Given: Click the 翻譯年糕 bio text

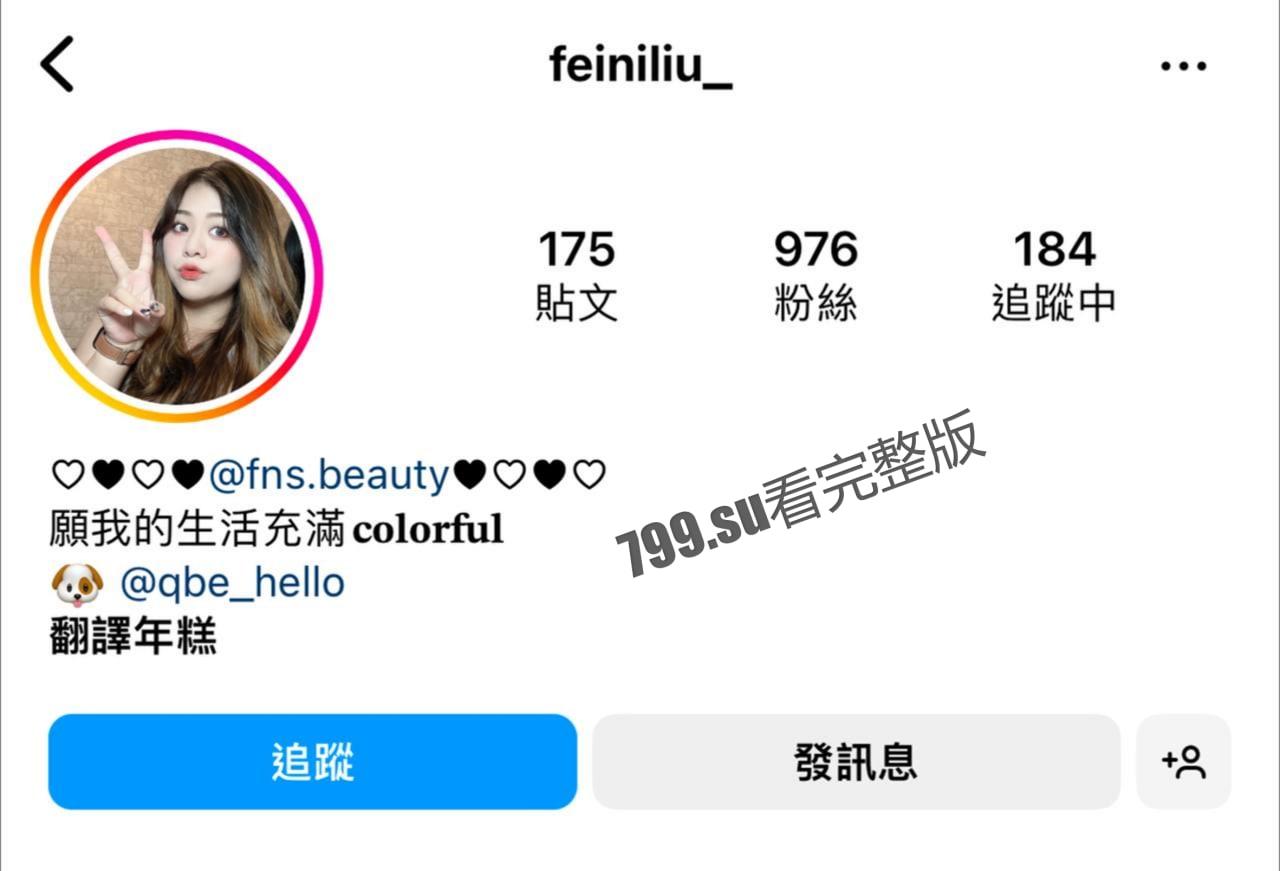Looking at the screenshot, I should 133,636.
